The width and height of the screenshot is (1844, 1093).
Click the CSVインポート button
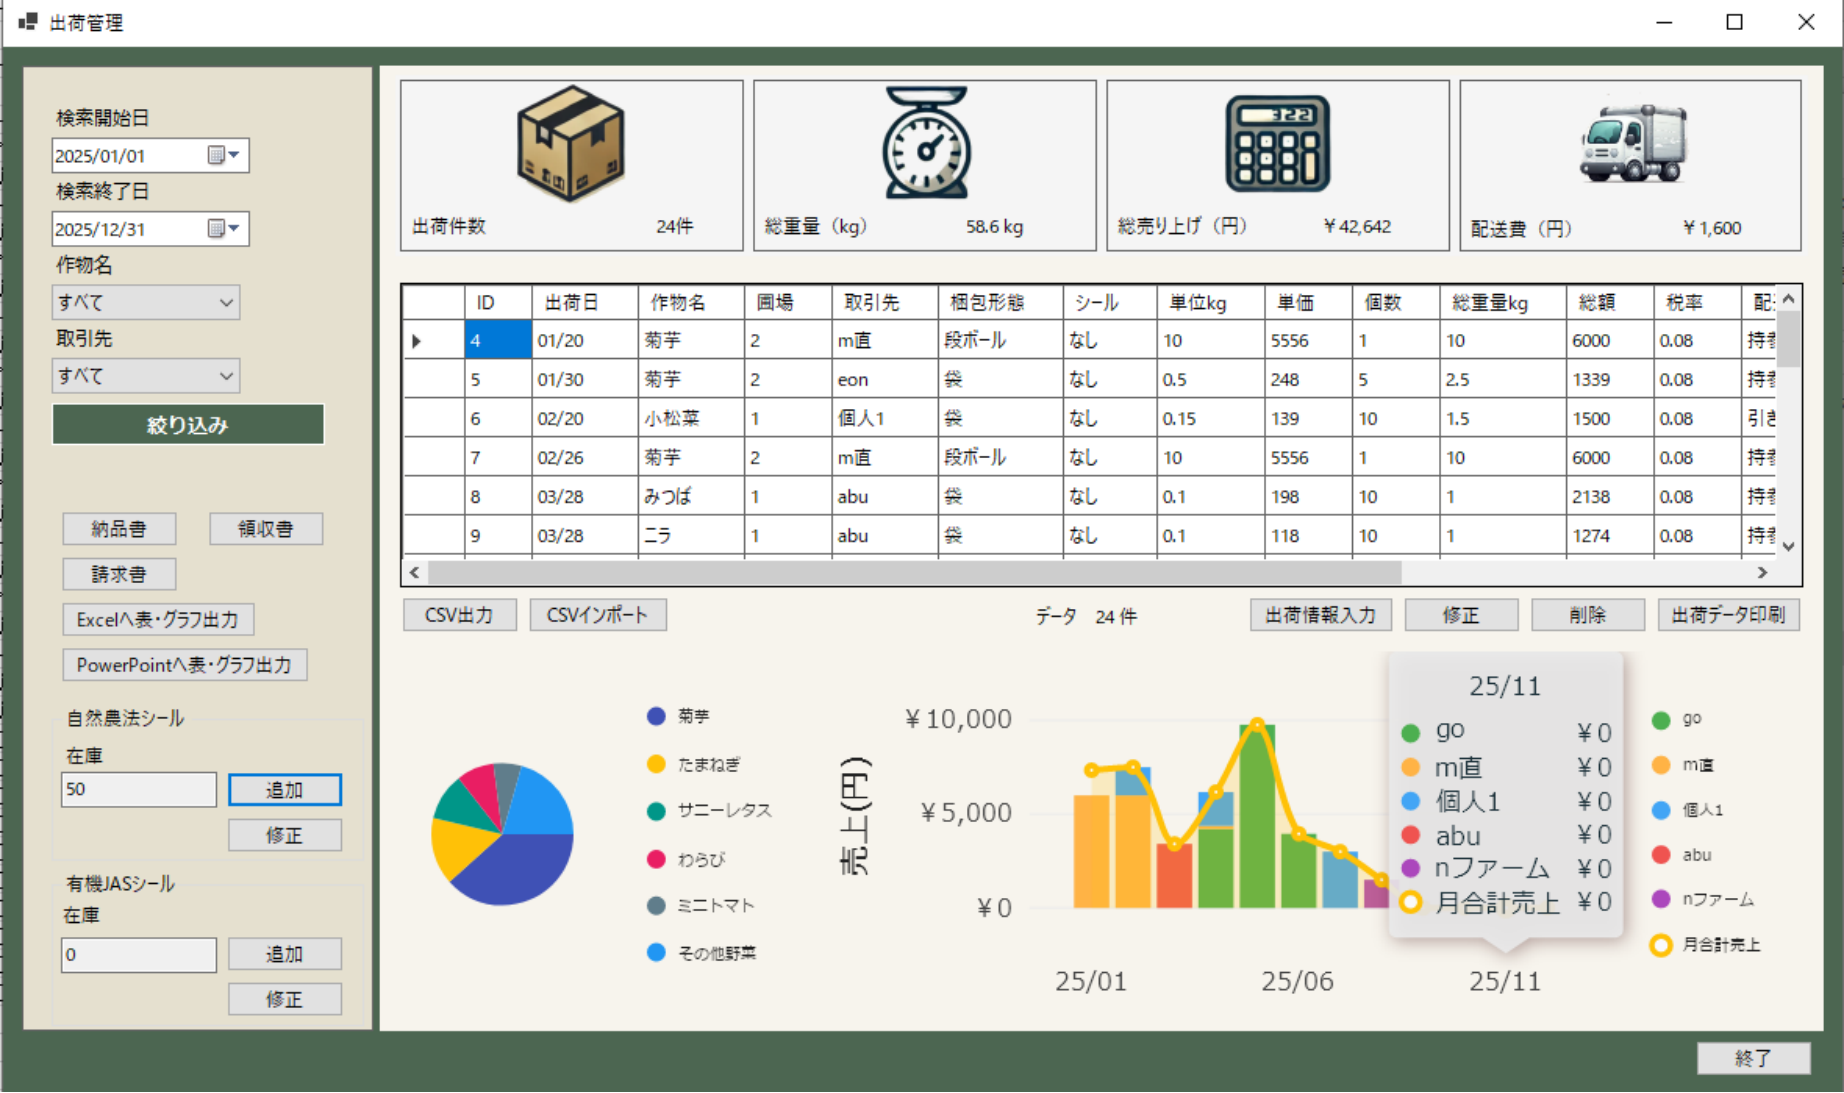597,614
